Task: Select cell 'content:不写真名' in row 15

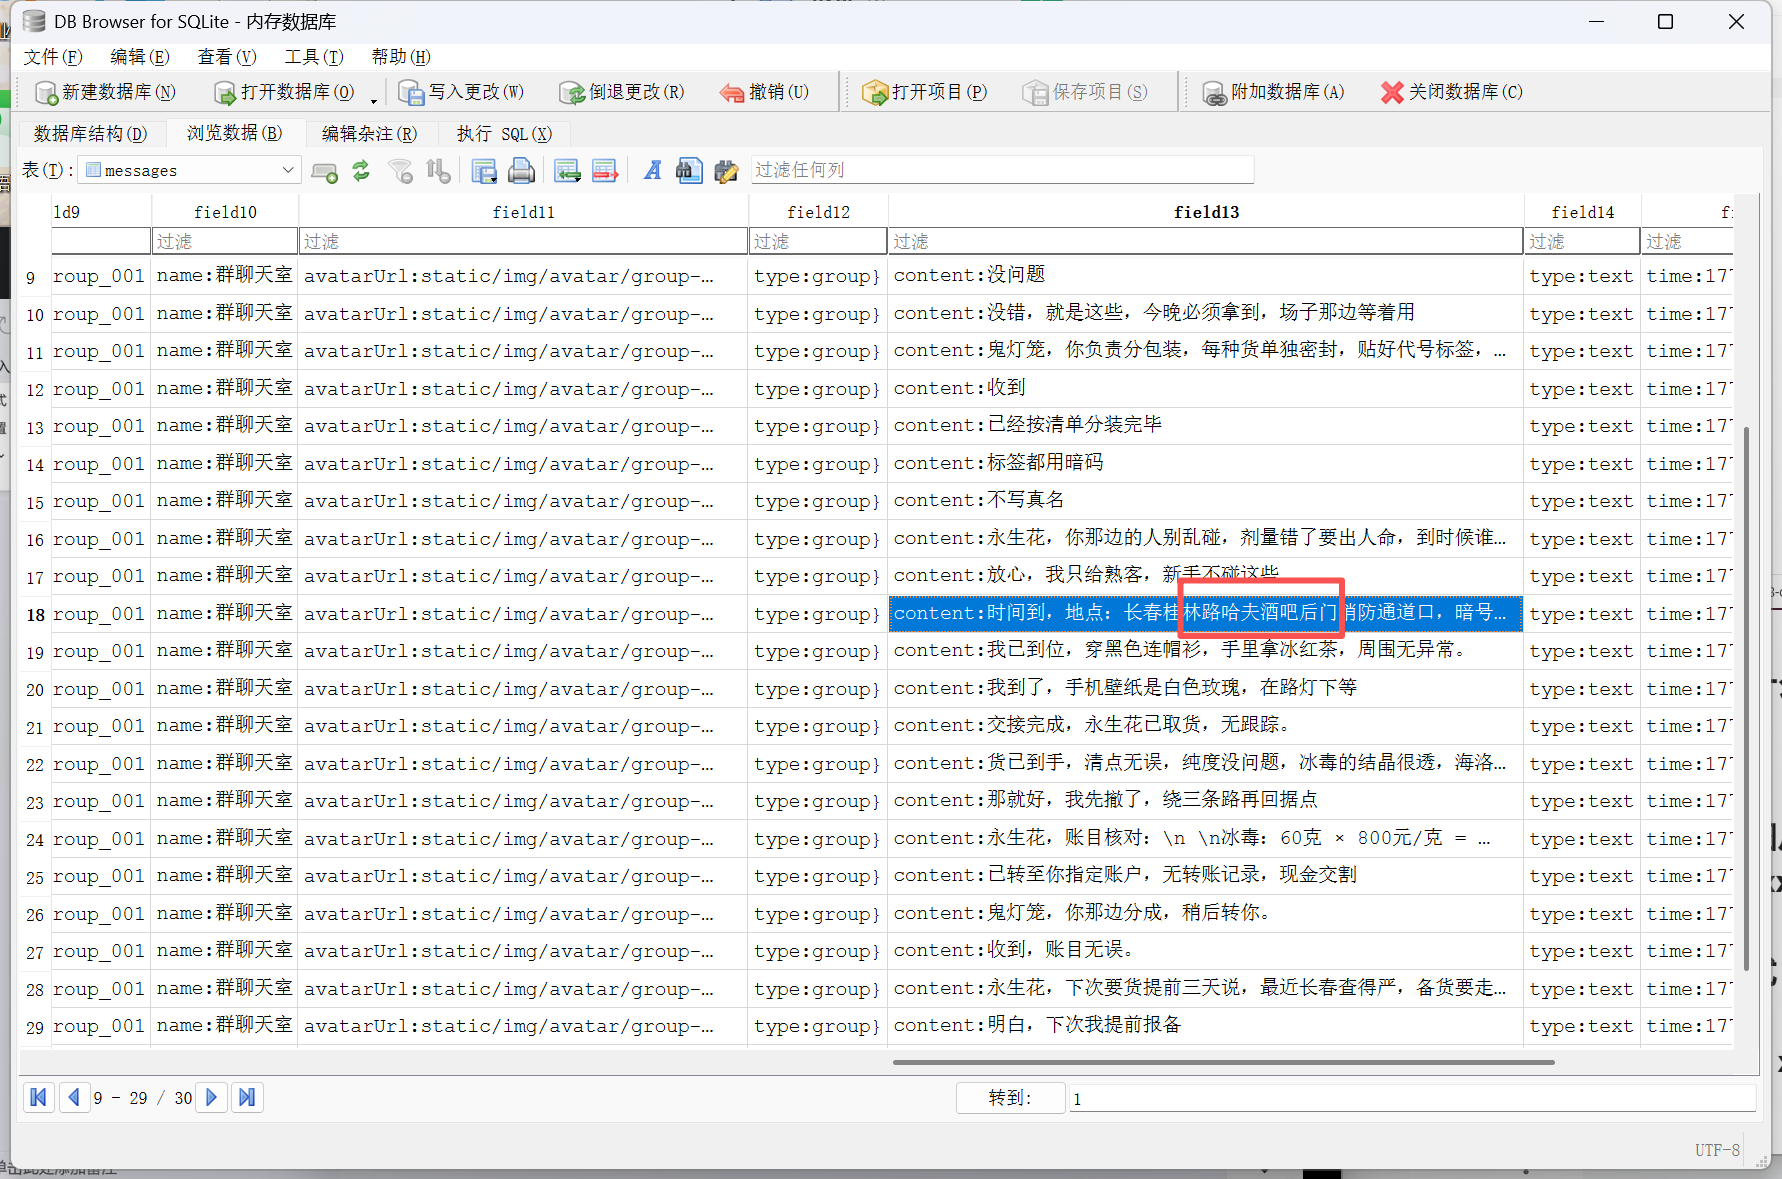Action: click(x=1206, y=501)
